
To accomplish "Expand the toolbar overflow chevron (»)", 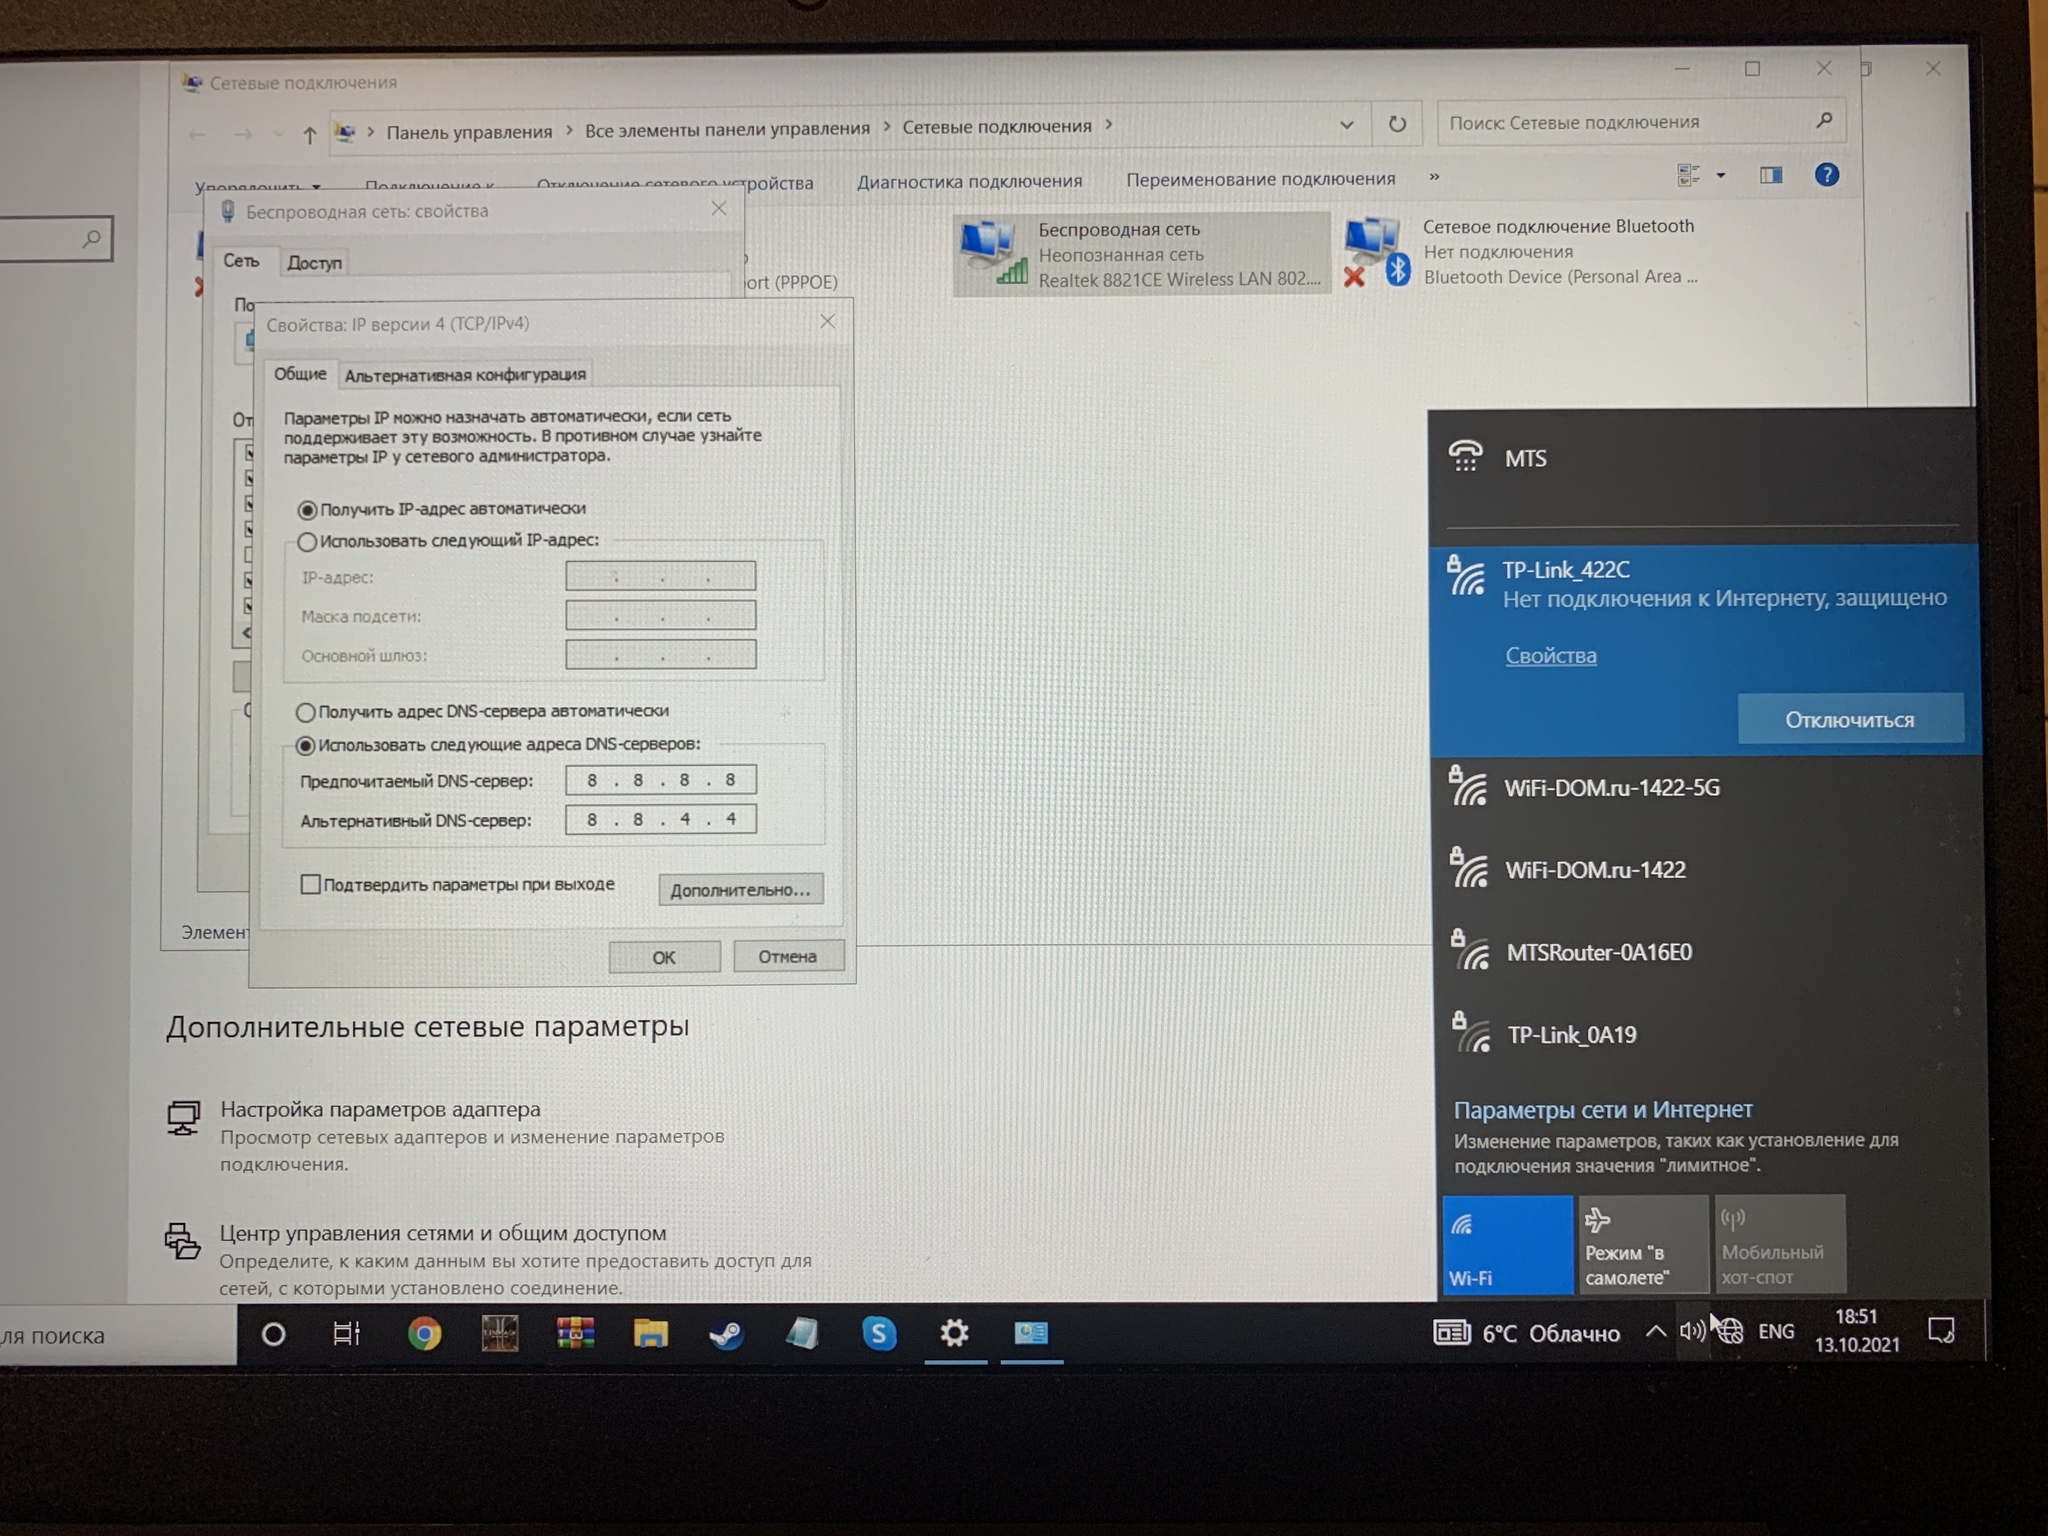I will pos(1434,177).
